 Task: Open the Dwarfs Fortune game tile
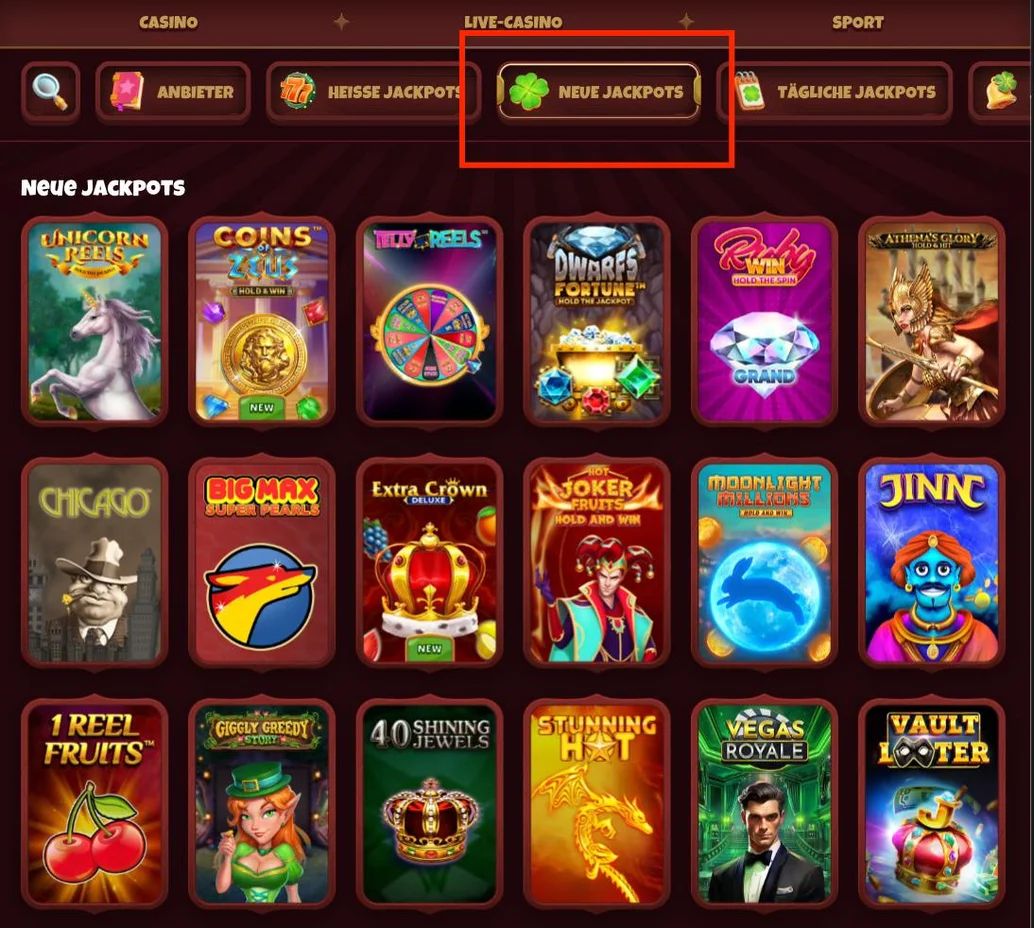pos(597,321)
